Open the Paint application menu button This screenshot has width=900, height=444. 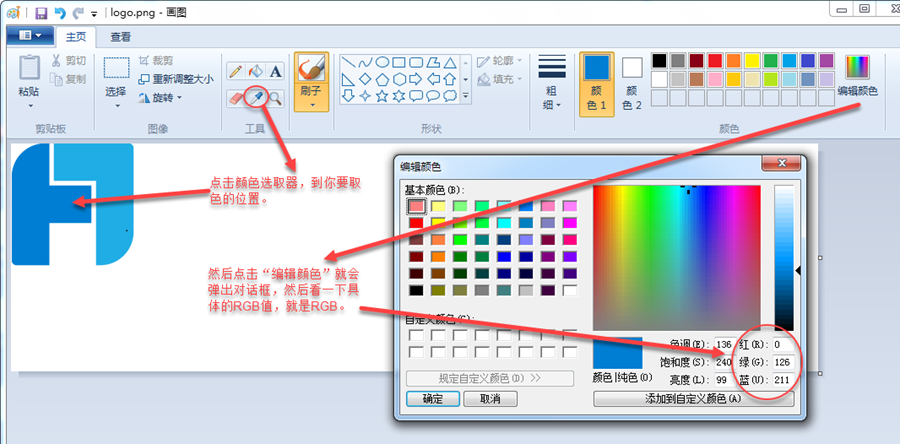pyautogui.click(x=30, y=36)
